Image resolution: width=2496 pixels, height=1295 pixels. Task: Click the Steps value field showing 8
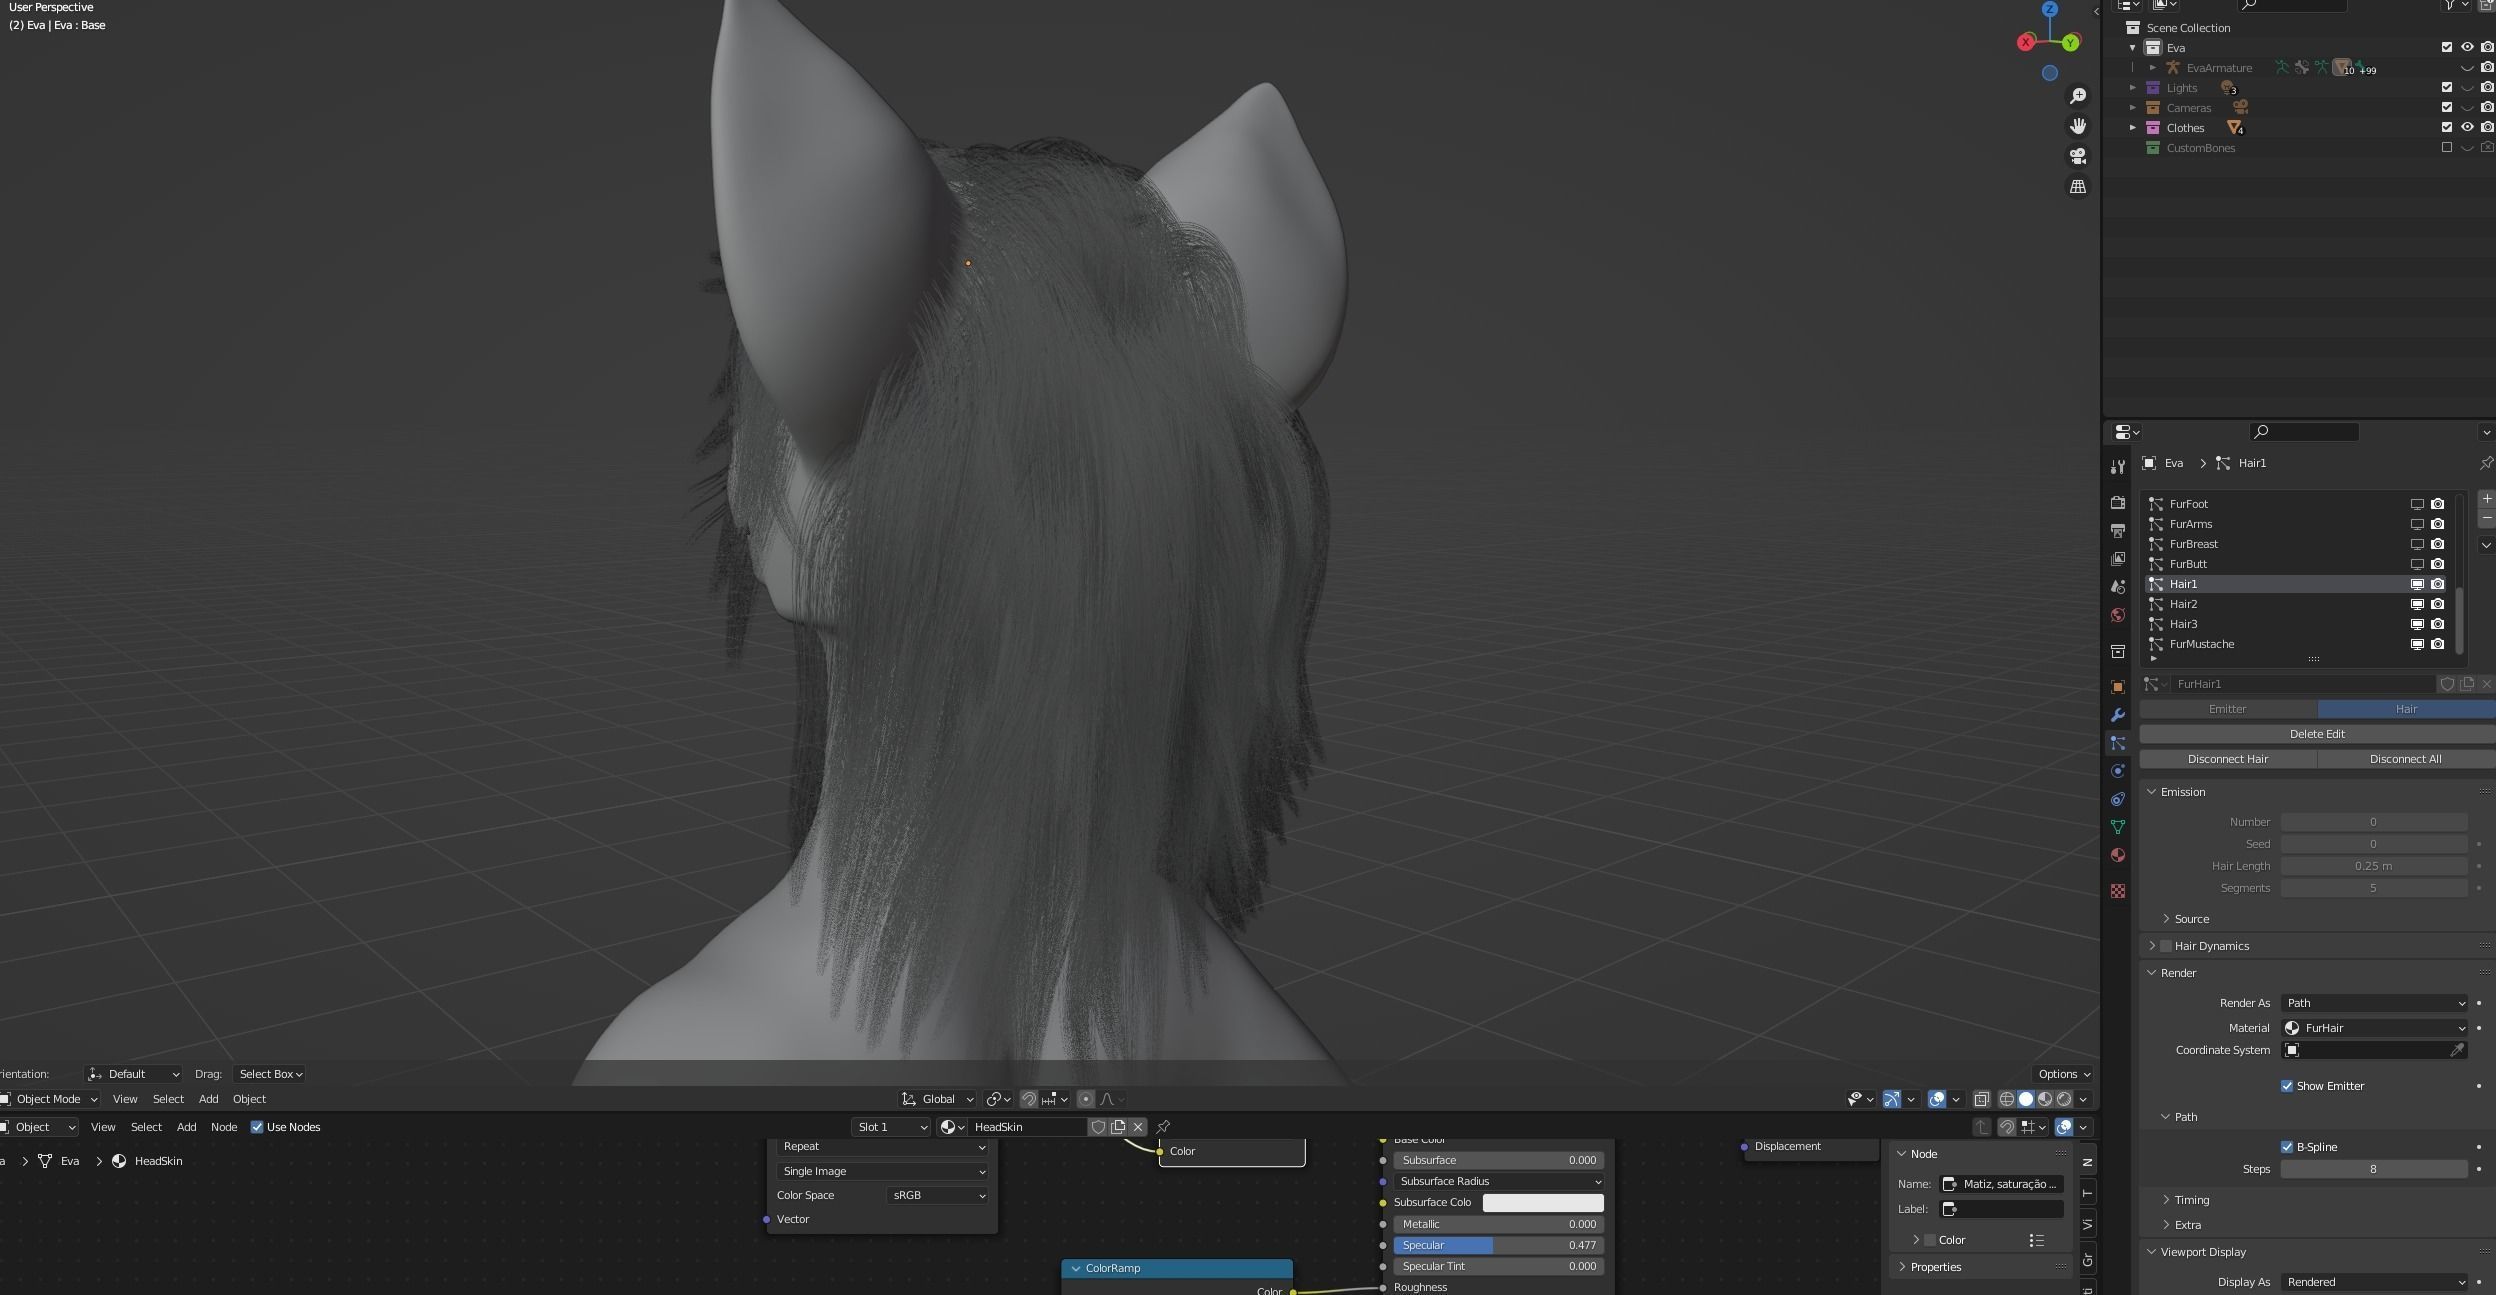point(2373,1169)
